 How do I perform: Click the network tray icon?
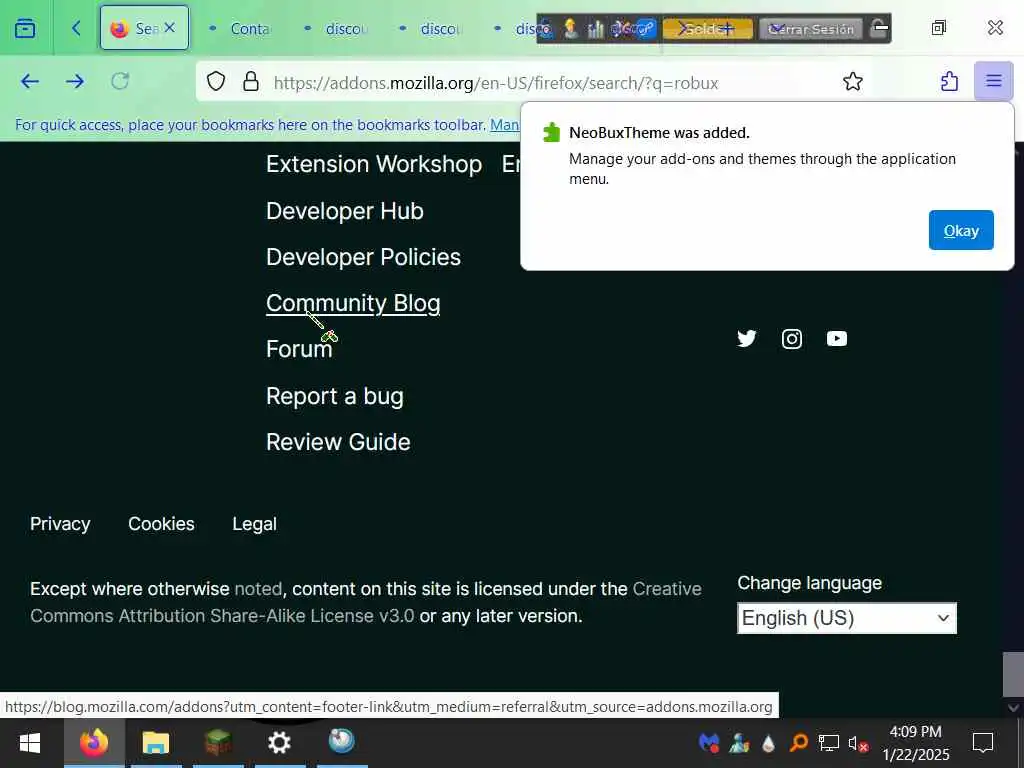[x=829, y=743]
